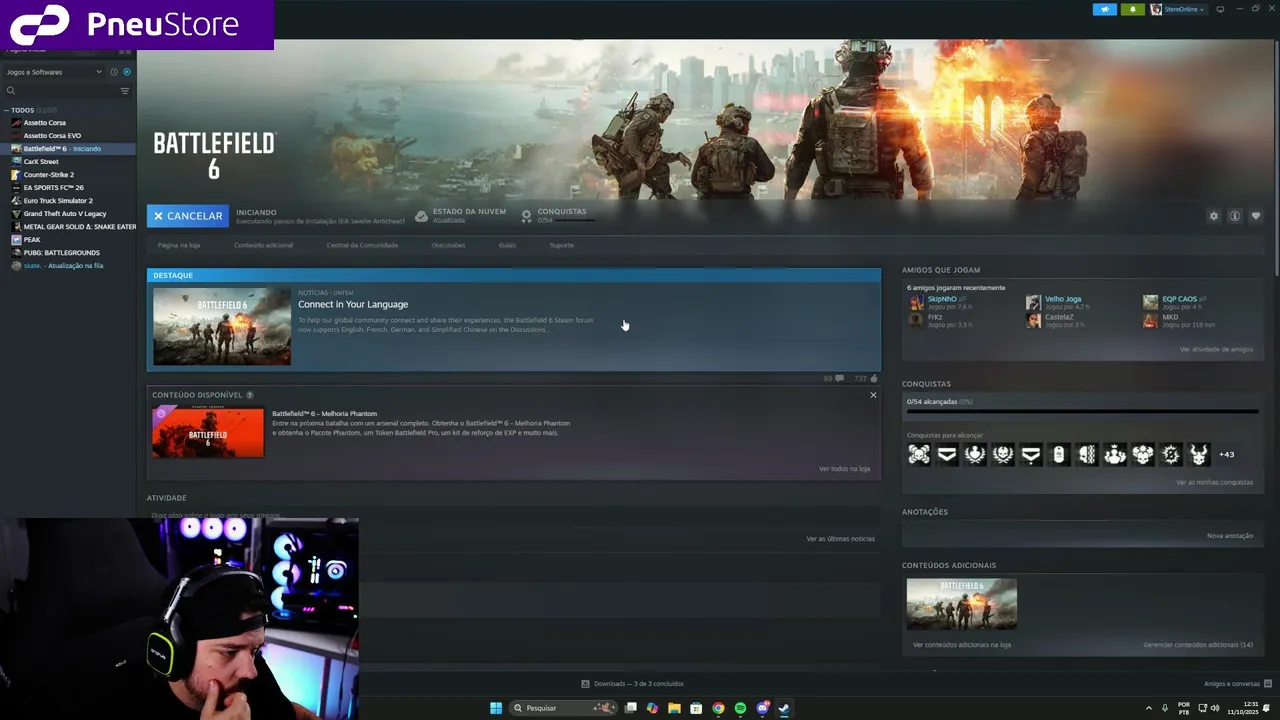The image size is (1280, 720).
Task: Click Ver as últimas notícias link
Action: 841,539
